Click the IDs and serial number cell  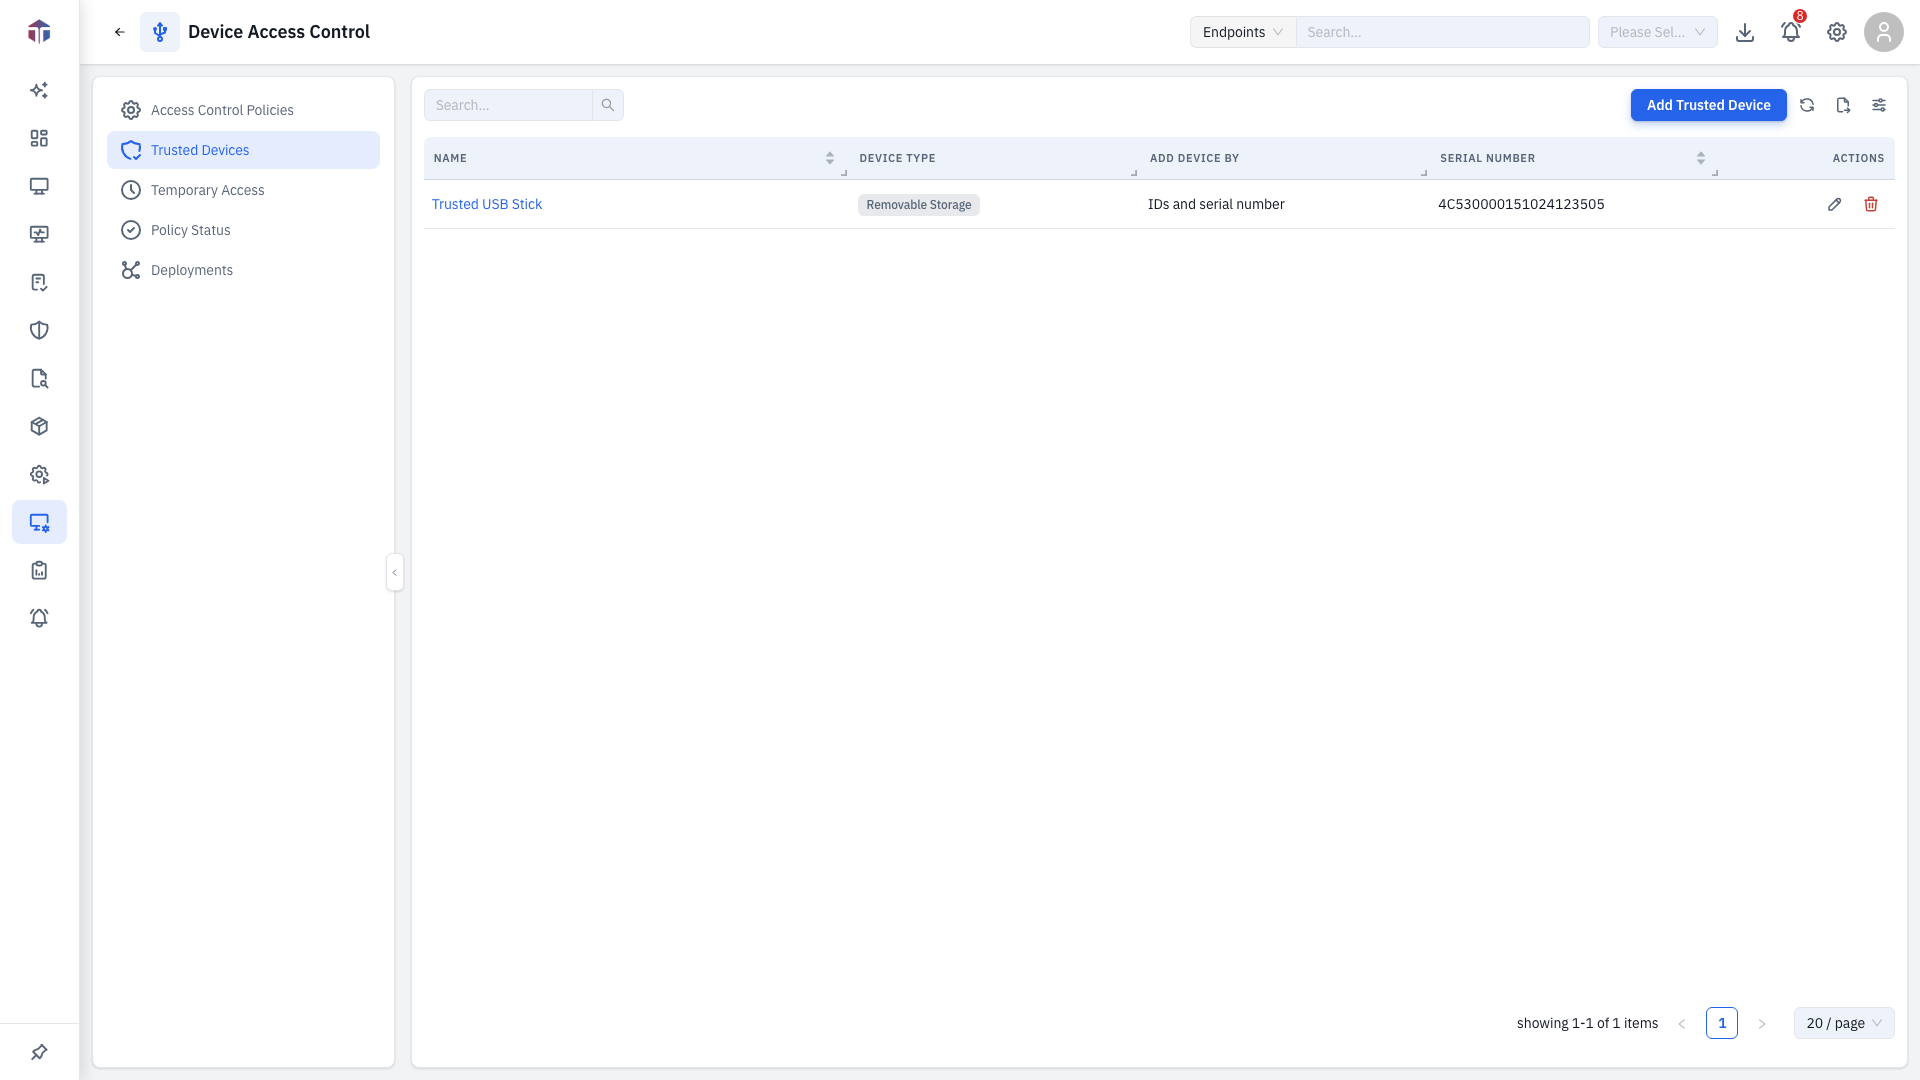click(1216, 204)
